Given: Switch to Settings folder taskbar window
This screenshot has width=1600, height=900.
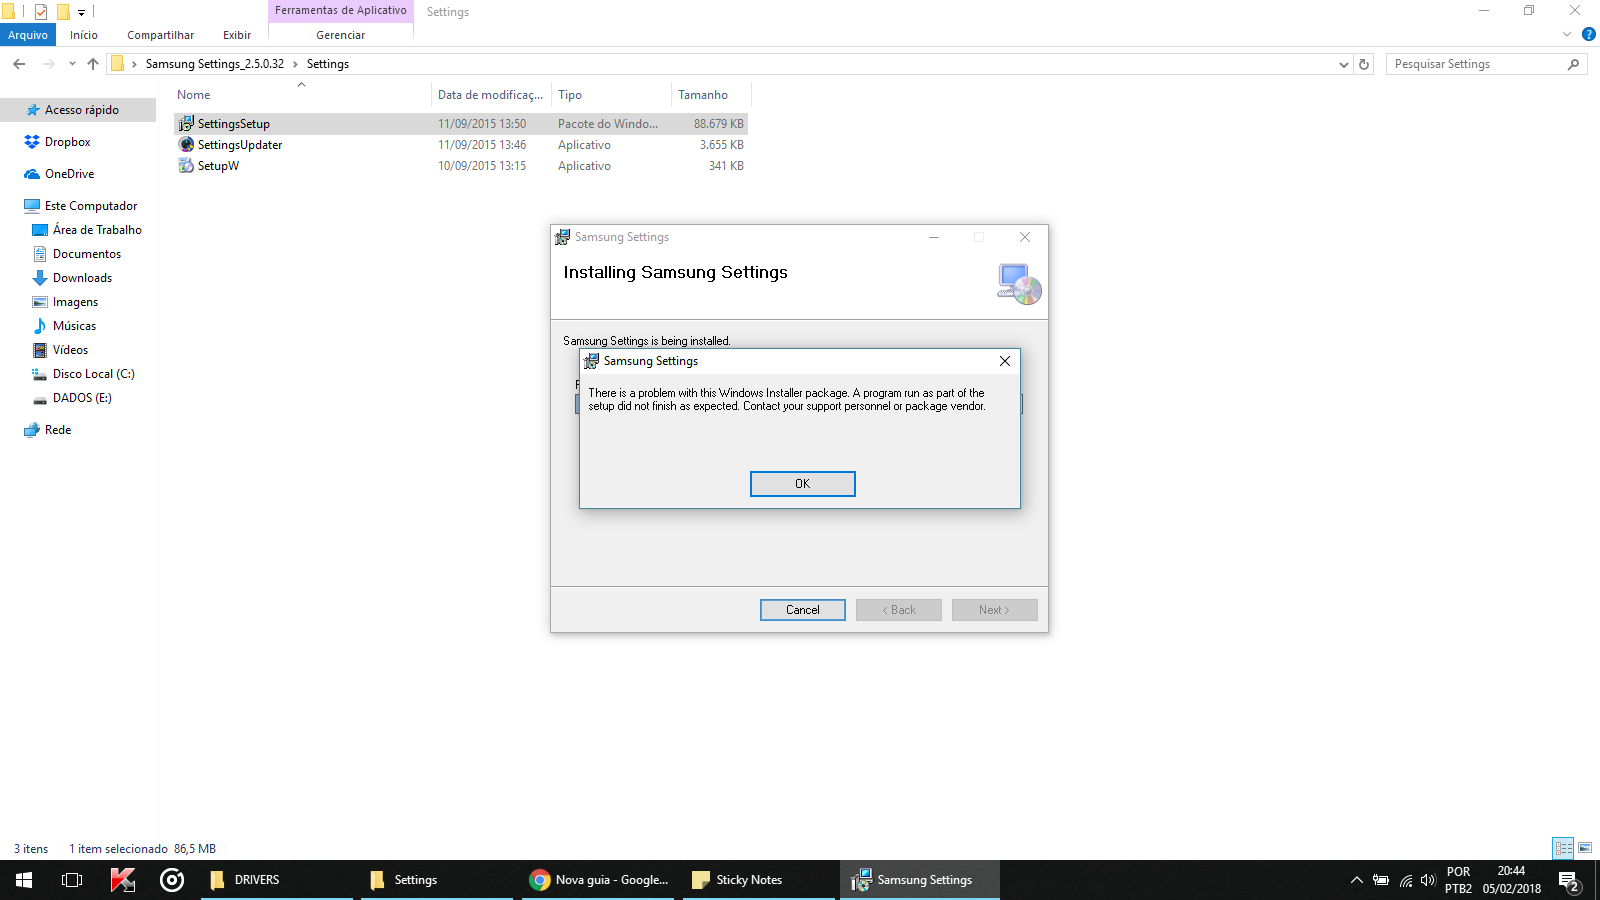Looking at the screenshot, I should pos(437,880).
